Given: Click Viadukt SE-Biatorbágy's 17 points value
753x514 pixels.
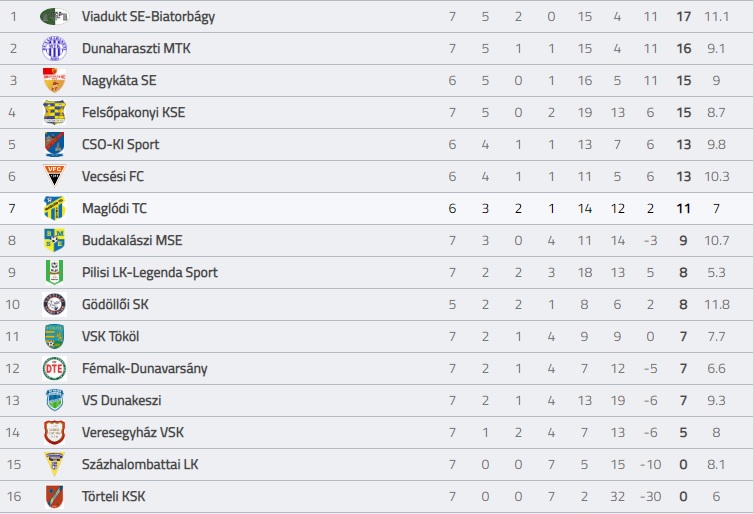Looking at the screenshot, I should 683,16.
